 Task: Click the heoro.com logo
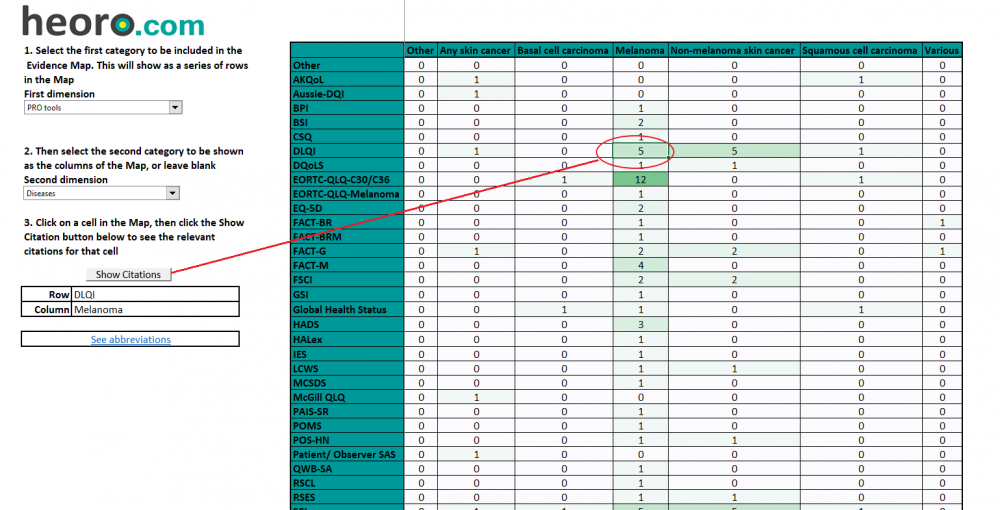[x=113, y=21]
